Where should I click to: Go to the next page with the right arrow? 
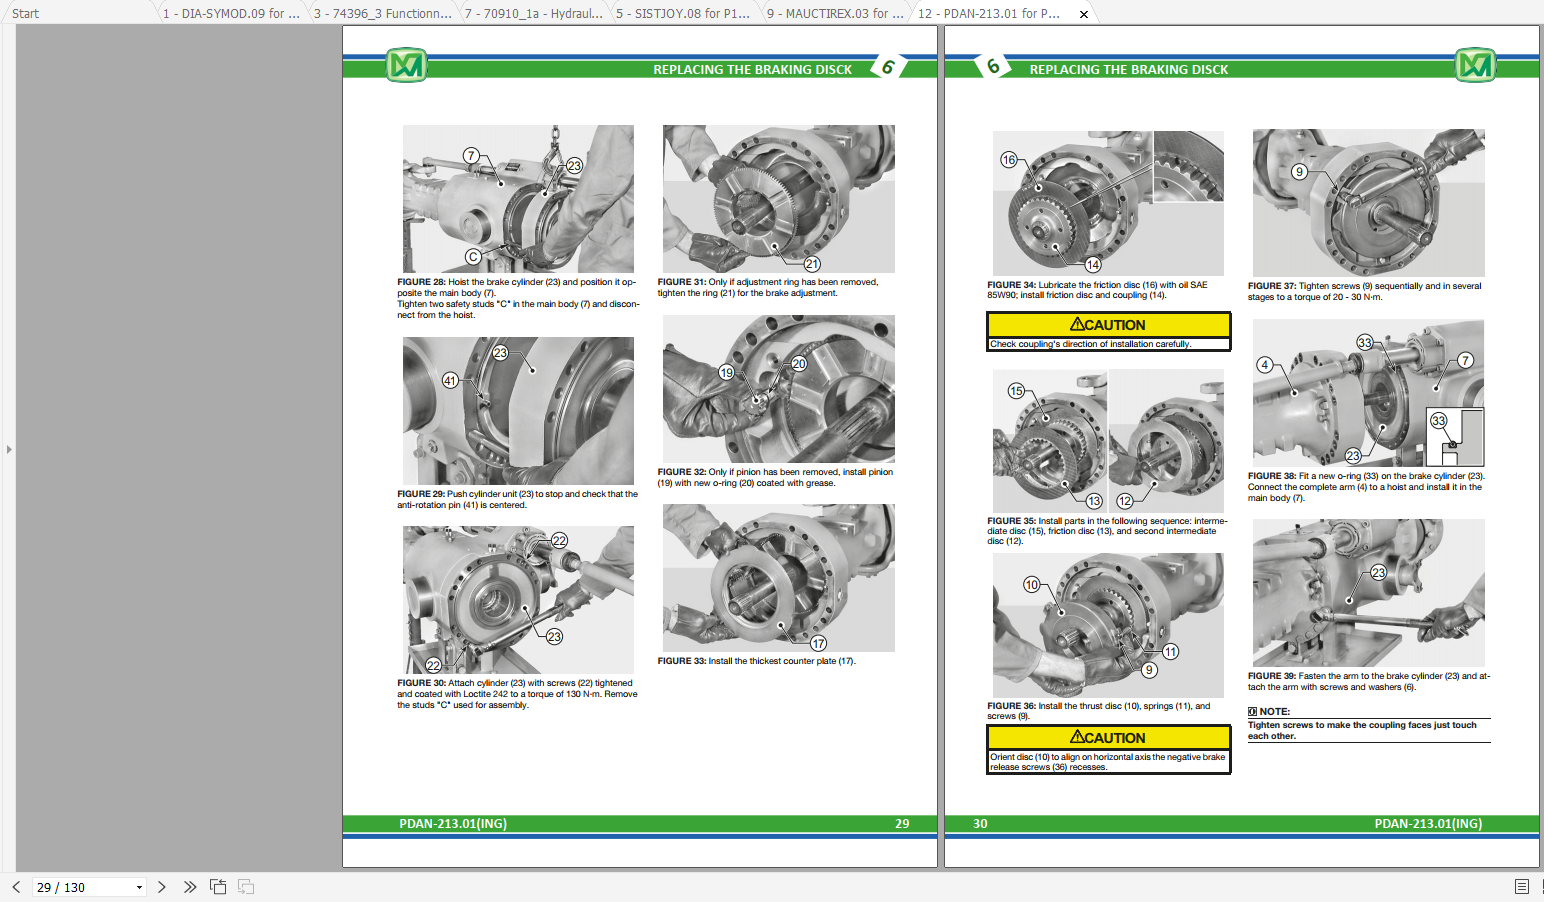162,886
